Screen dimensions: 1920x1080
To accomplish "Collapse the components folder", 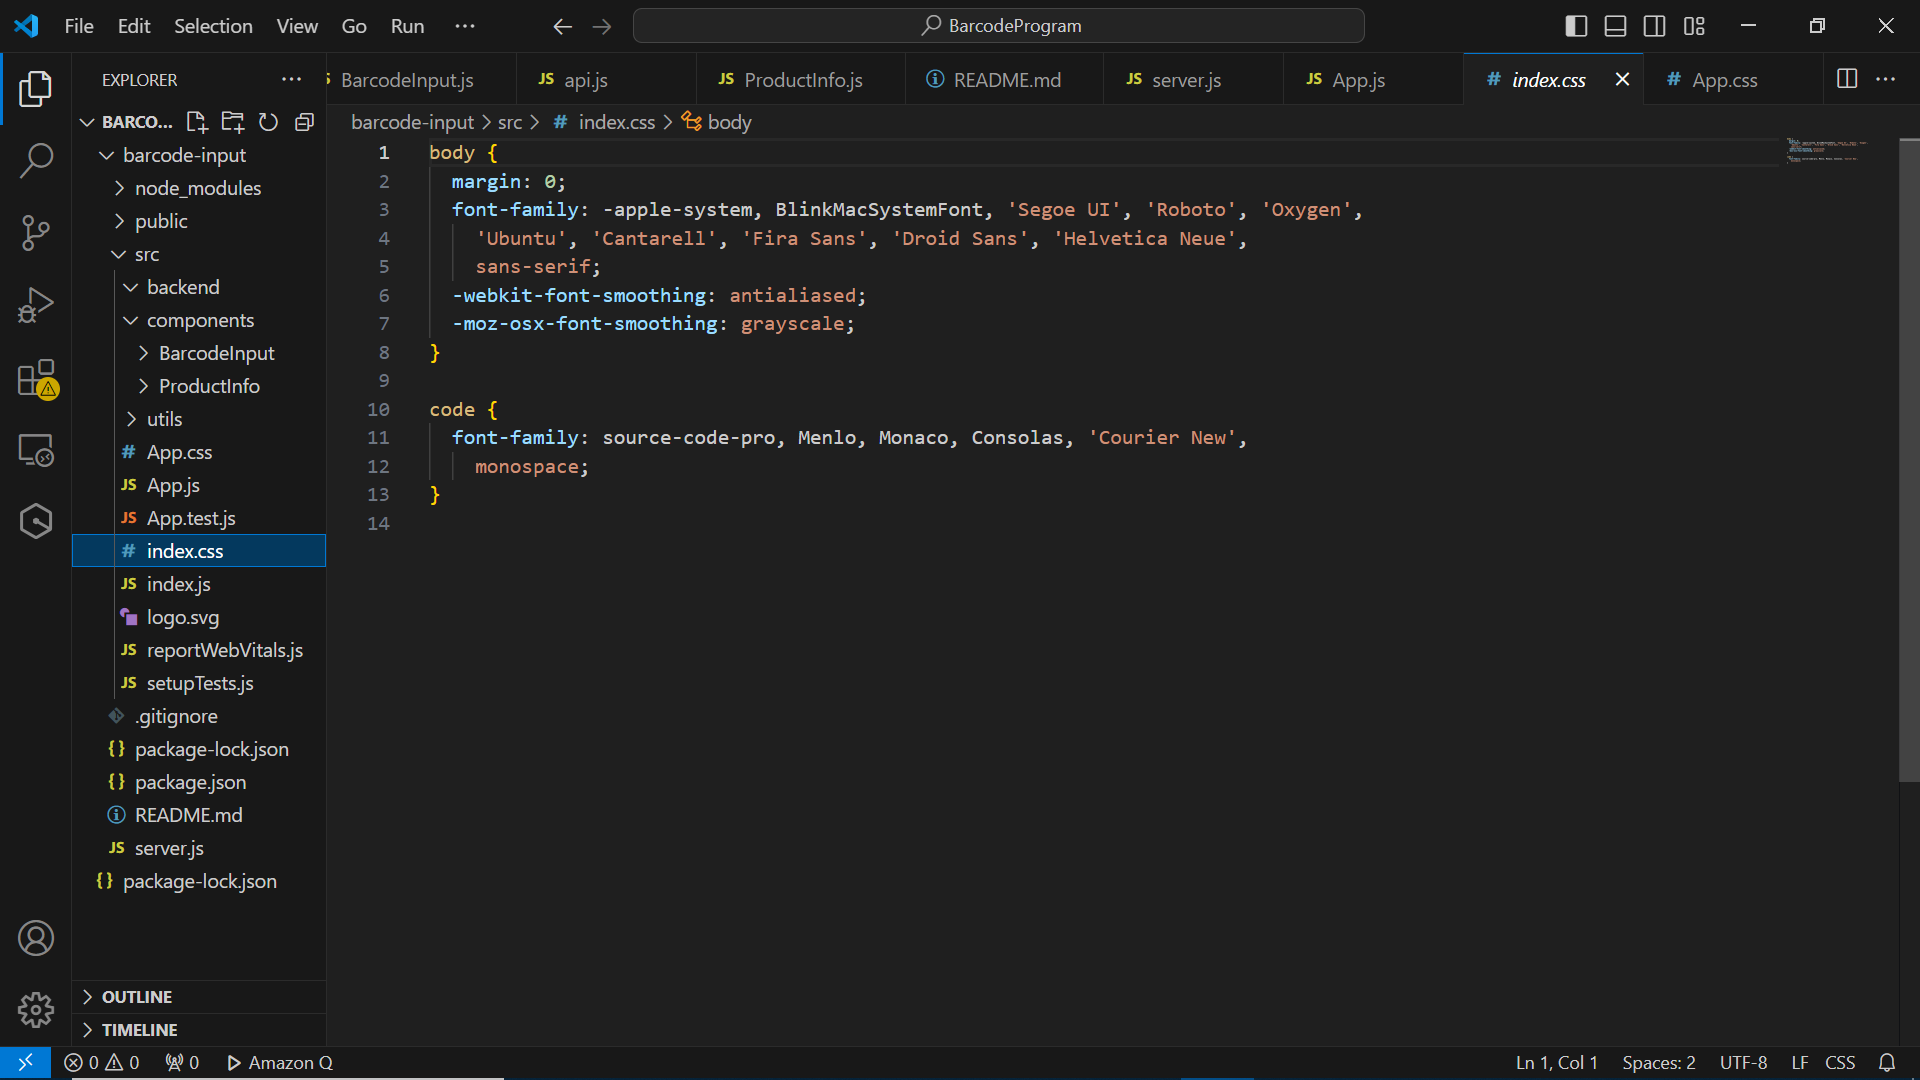I will click(x=198, y=320).
